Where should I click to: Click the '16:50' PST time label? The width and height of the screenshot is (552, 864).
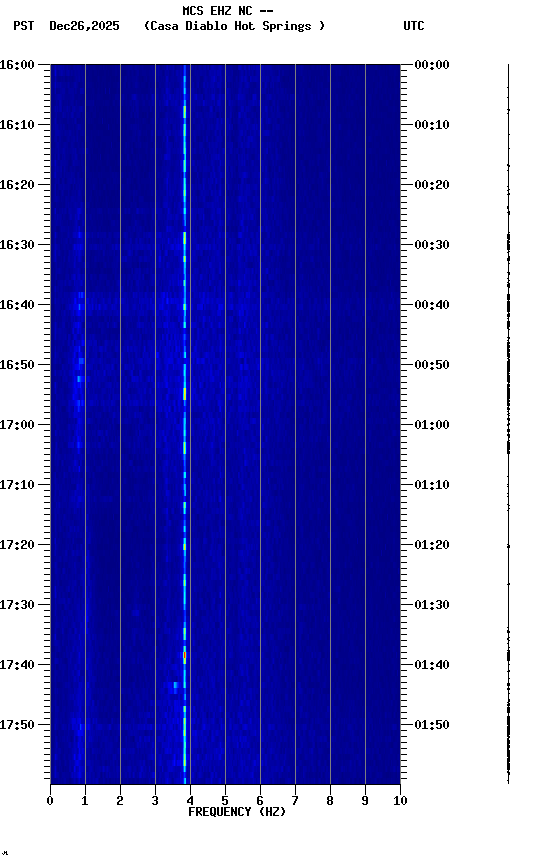click(x=17, y=365)
